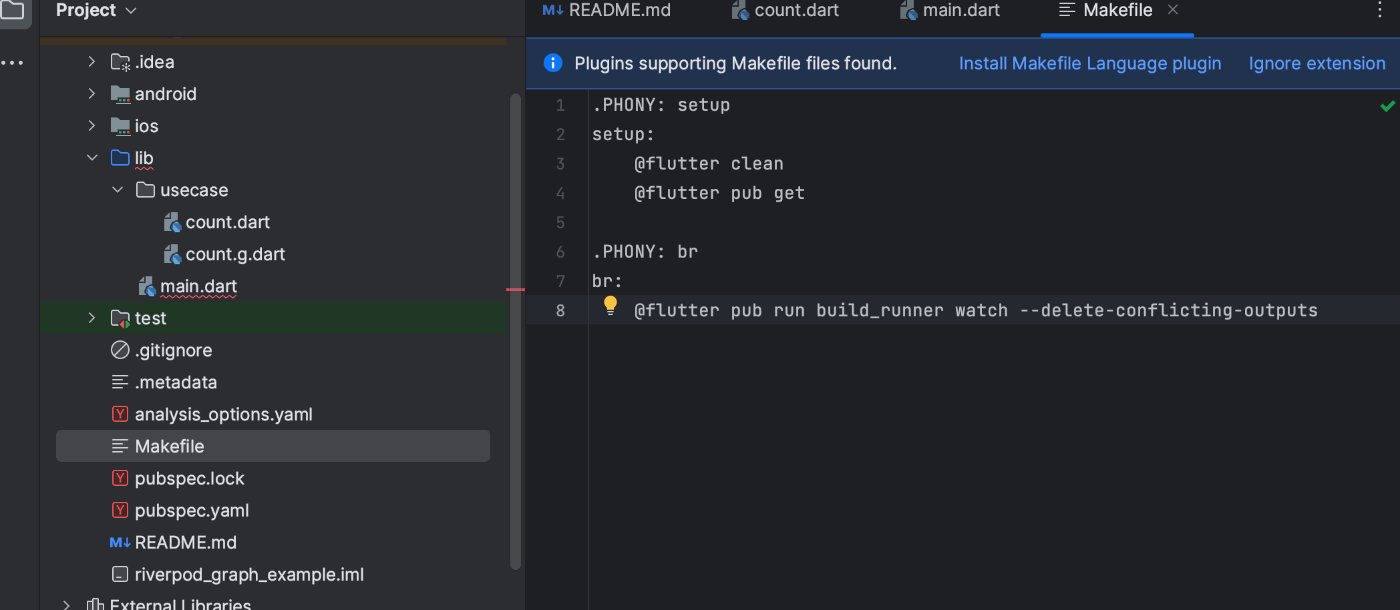Click the pubspec.yaml YAML icon

[120, 510]
